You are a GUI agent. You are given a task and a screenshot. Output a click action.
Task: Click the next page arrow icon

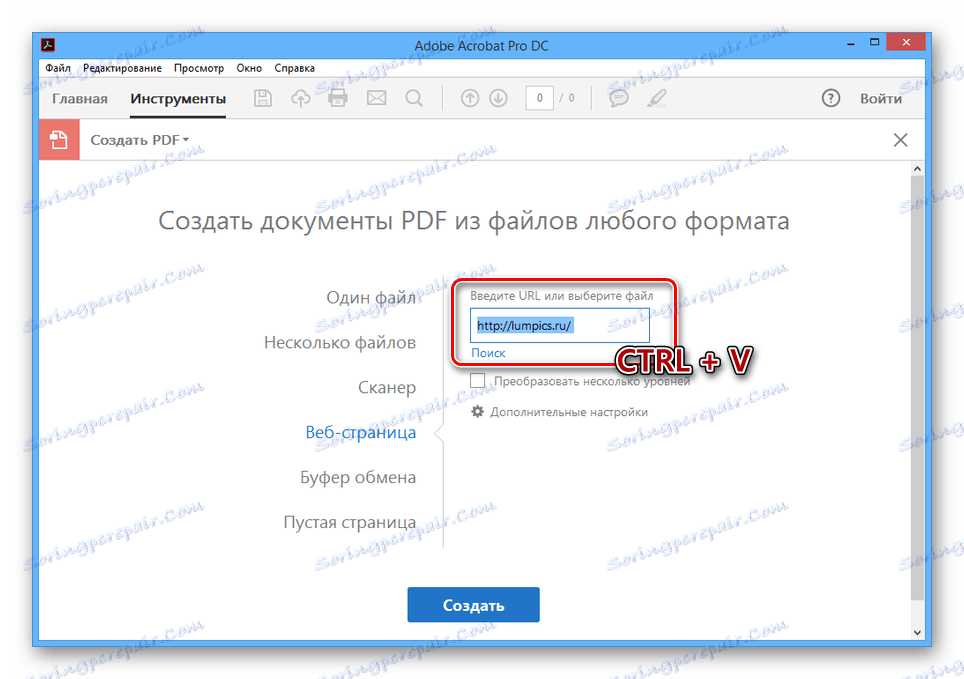498,97
